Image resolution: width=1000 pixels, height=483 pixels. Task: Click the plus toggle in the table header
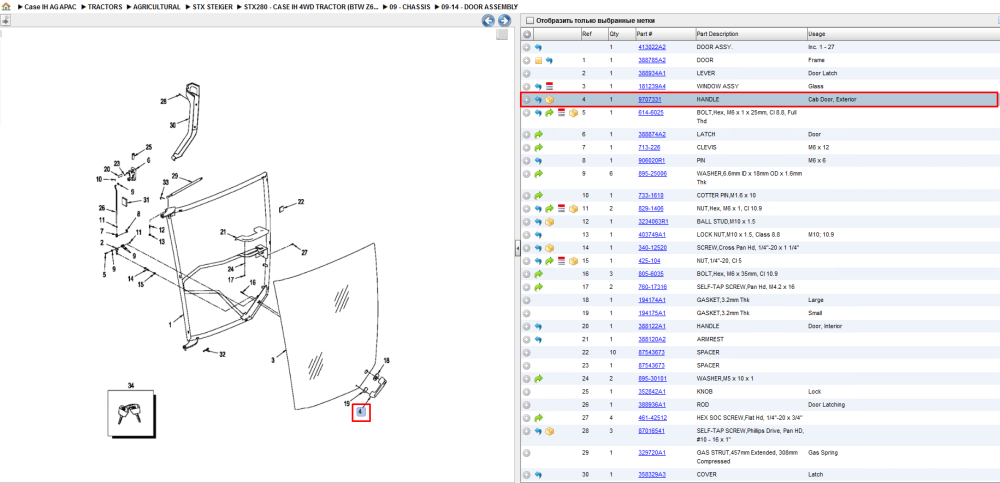pos(527,34)
